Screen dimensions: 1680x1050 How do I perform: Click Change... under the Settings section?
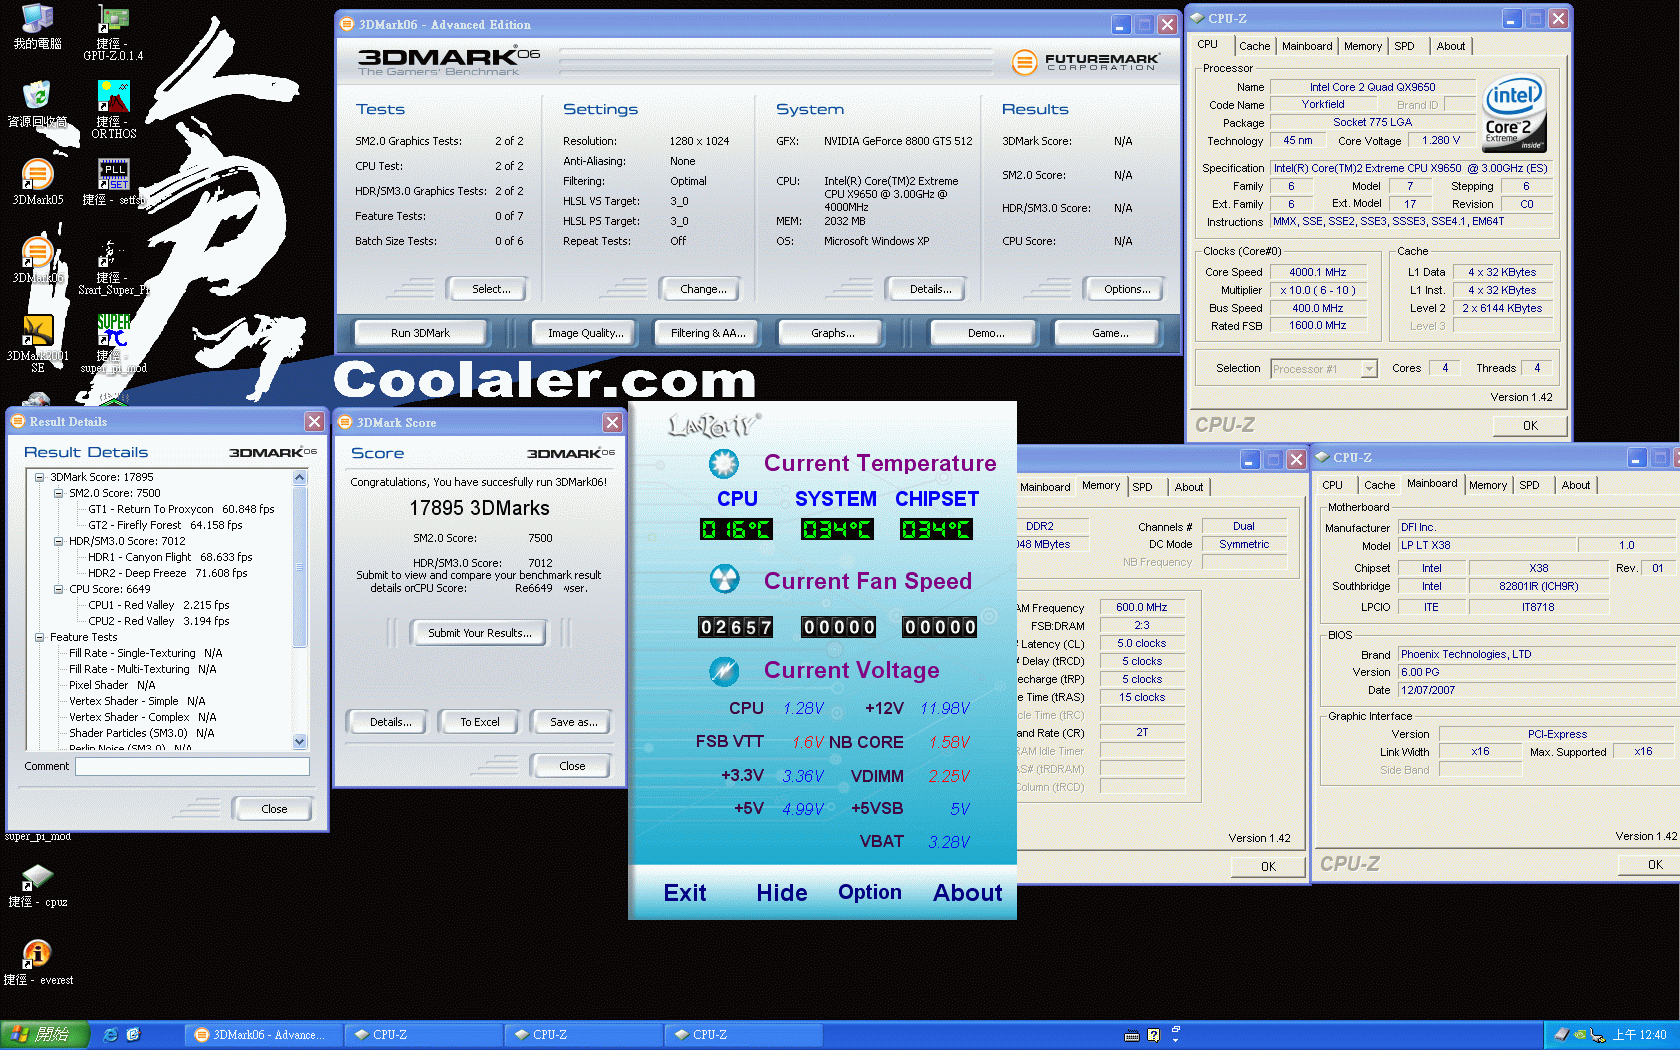703,289
